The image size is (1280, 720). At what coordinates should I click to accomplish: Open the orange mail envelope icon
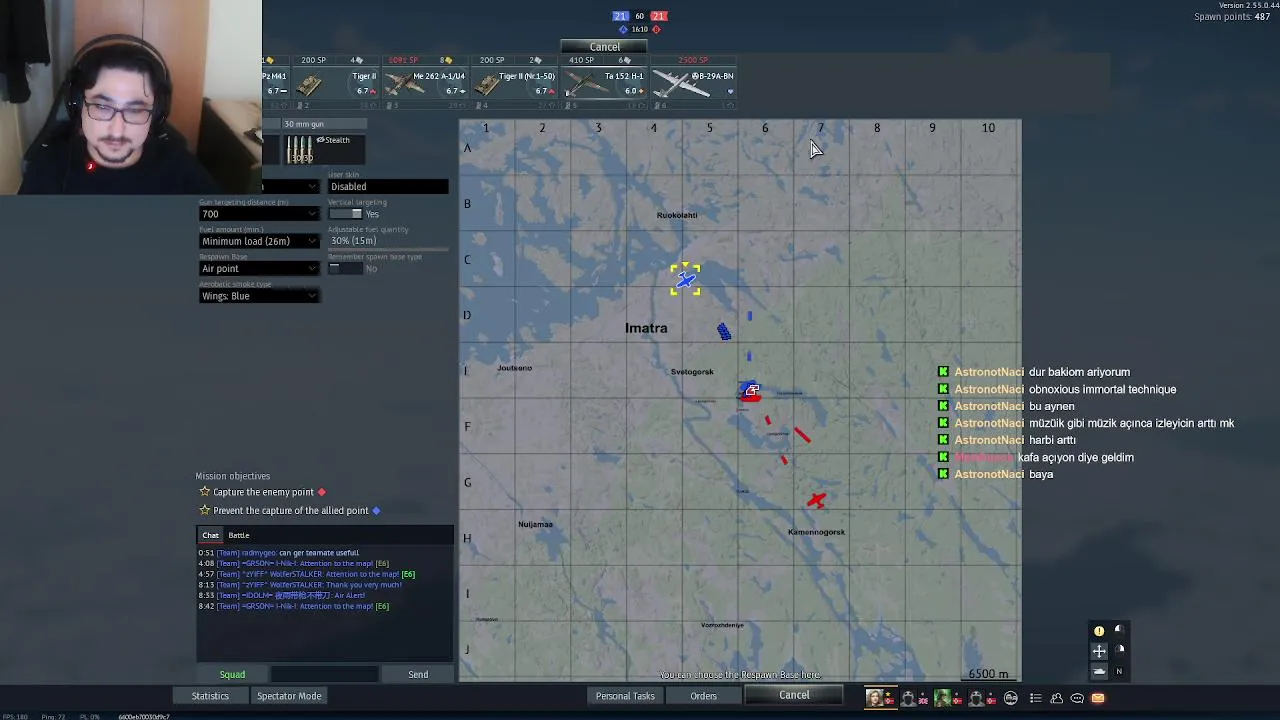1098,698
